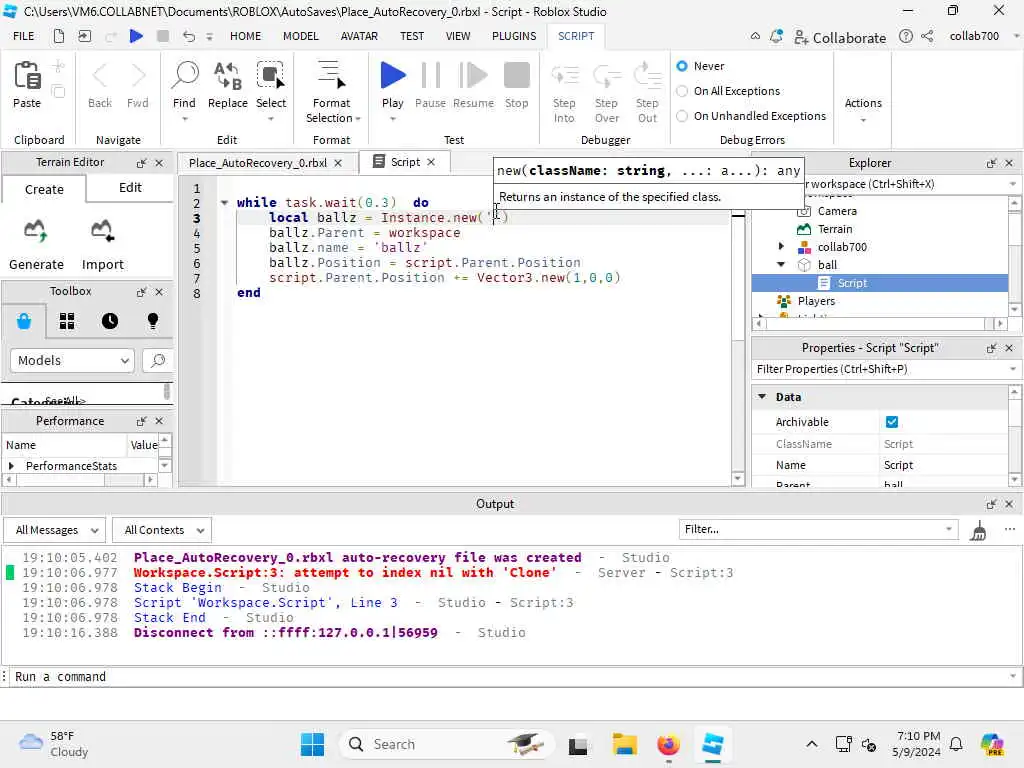Select On All Exceptions radio button
The width and height of the screenshot is (1024, 768).
[x=682, y=91]
